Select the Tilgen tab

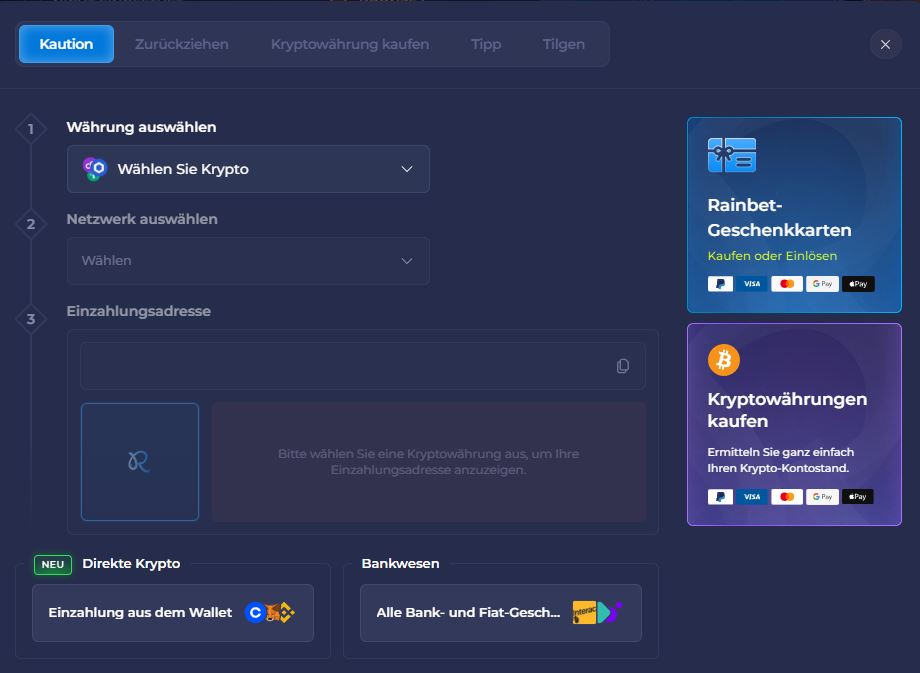pyautogui.click(x=563, y=44)
